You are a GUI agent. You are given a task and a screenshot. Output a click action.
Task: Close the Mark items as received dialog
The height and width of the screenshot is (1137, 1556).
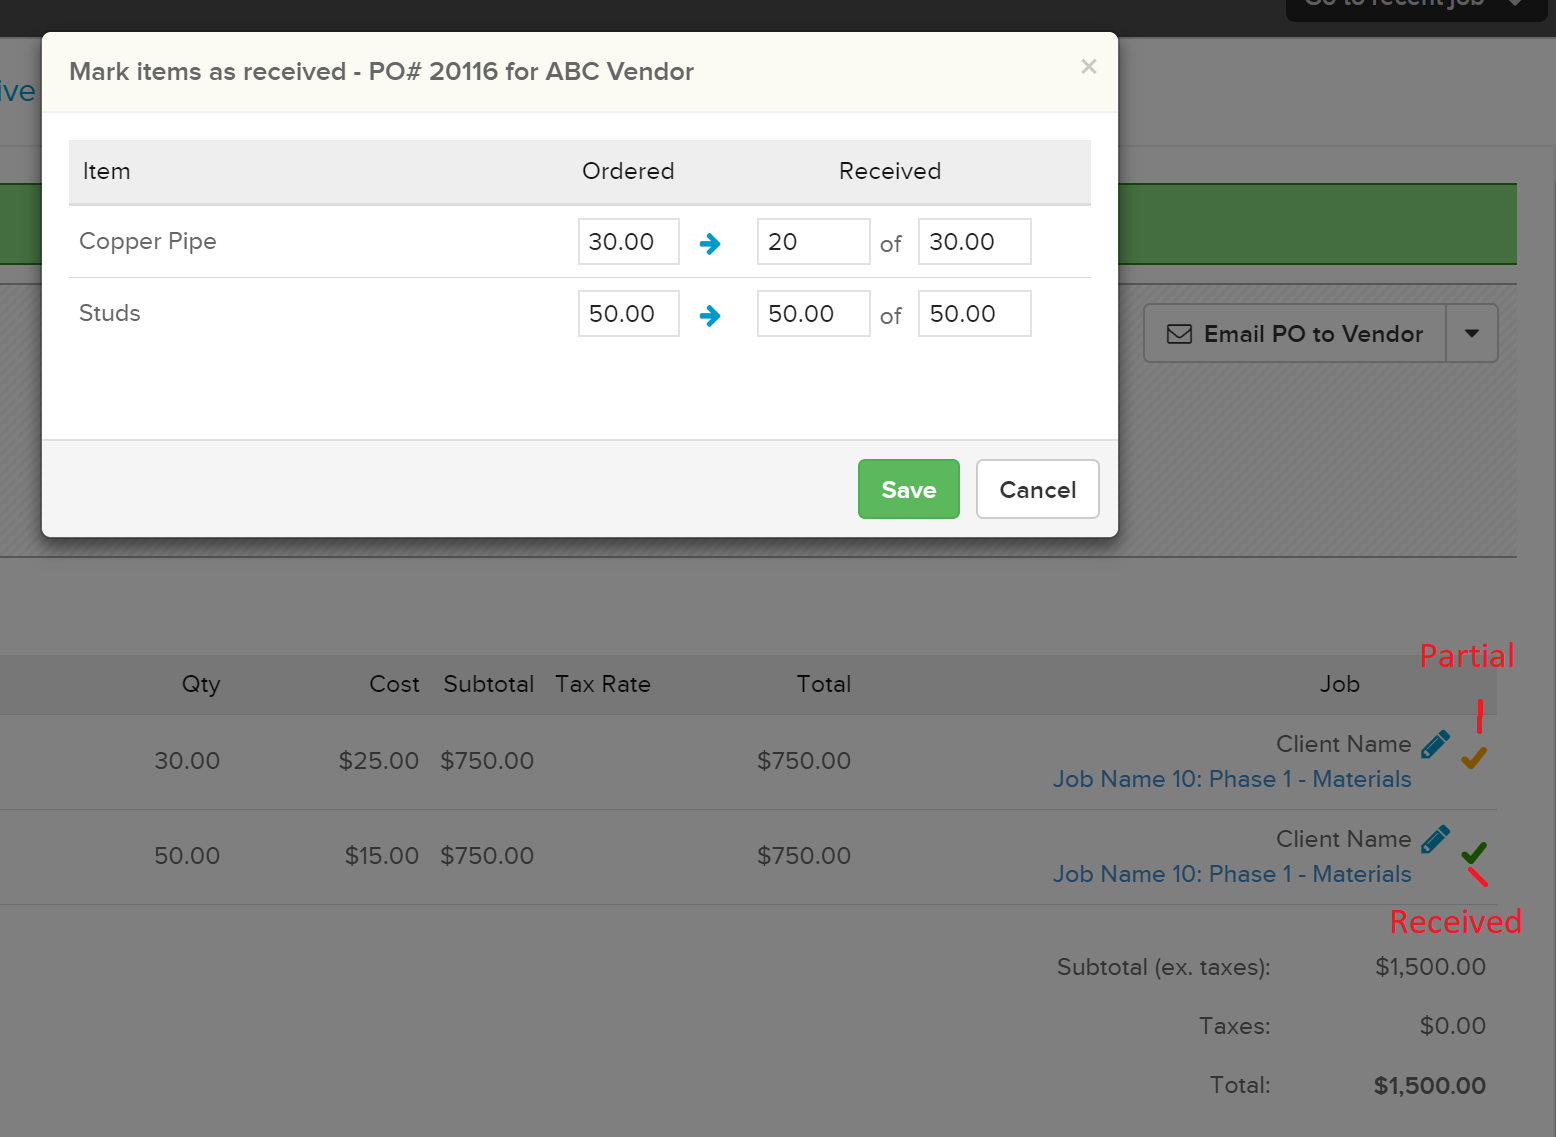point(1088,67)
